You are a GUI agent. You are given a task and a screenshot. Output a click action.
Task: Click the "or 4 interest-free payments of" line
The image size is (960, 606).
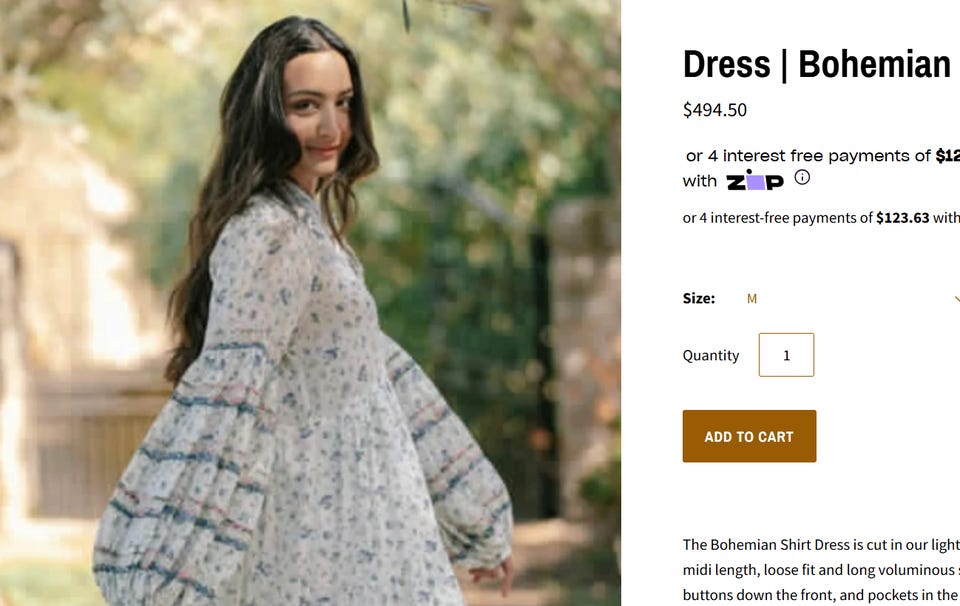777,218
